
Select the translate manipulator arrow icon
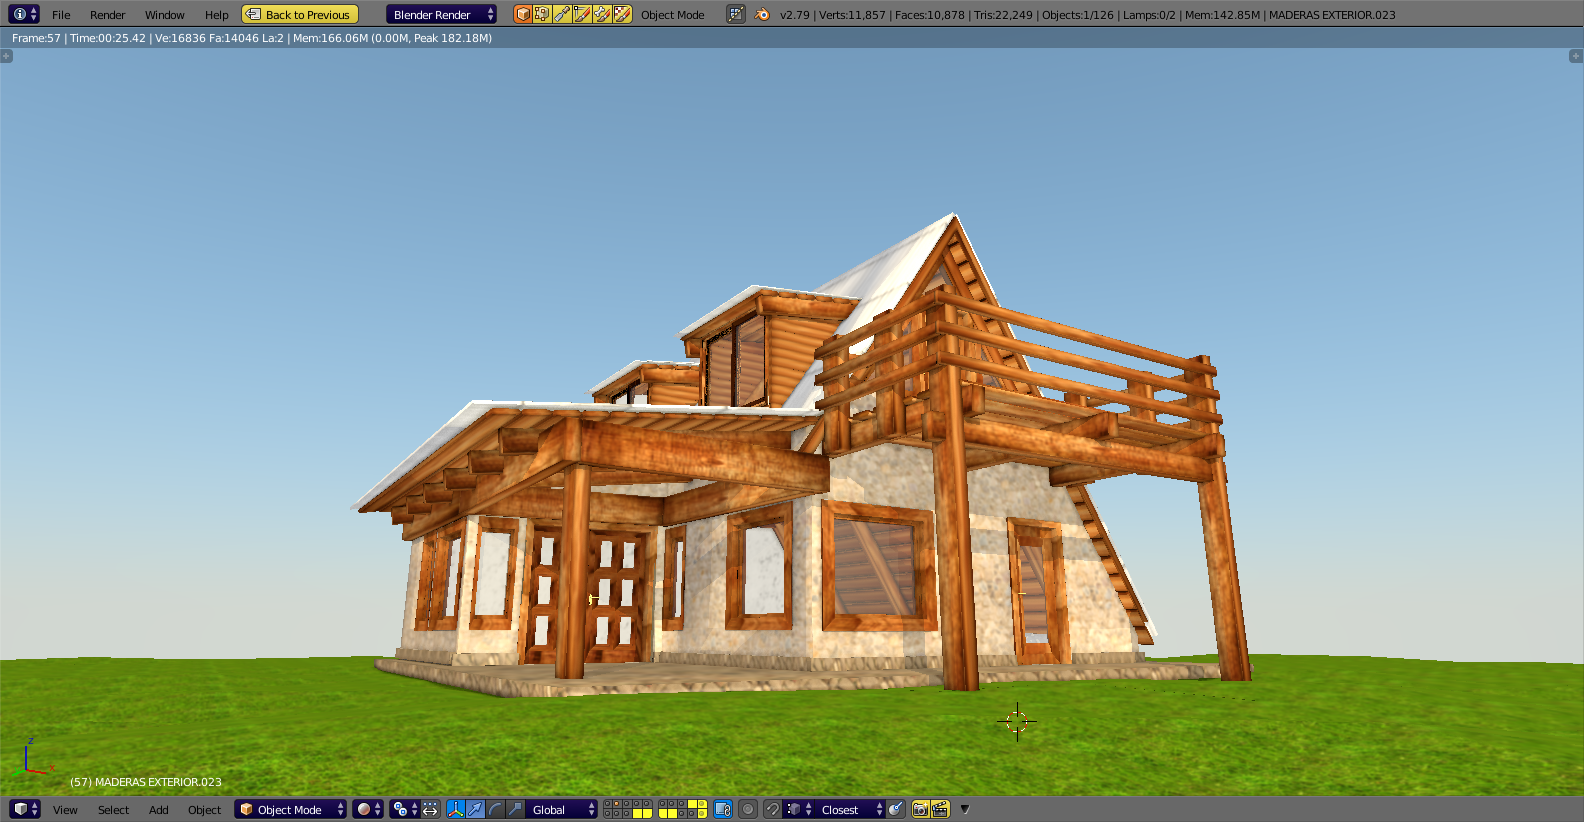(x=475, y=809)
